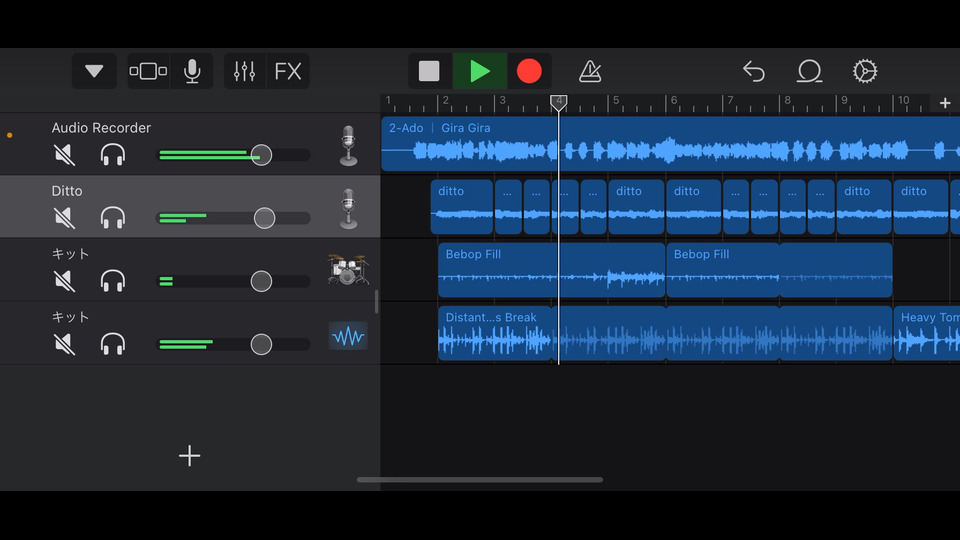Click the Audio Recorder volume slider knob
The height and width of the screenshot is (540, 960).
tap(261, 155)
